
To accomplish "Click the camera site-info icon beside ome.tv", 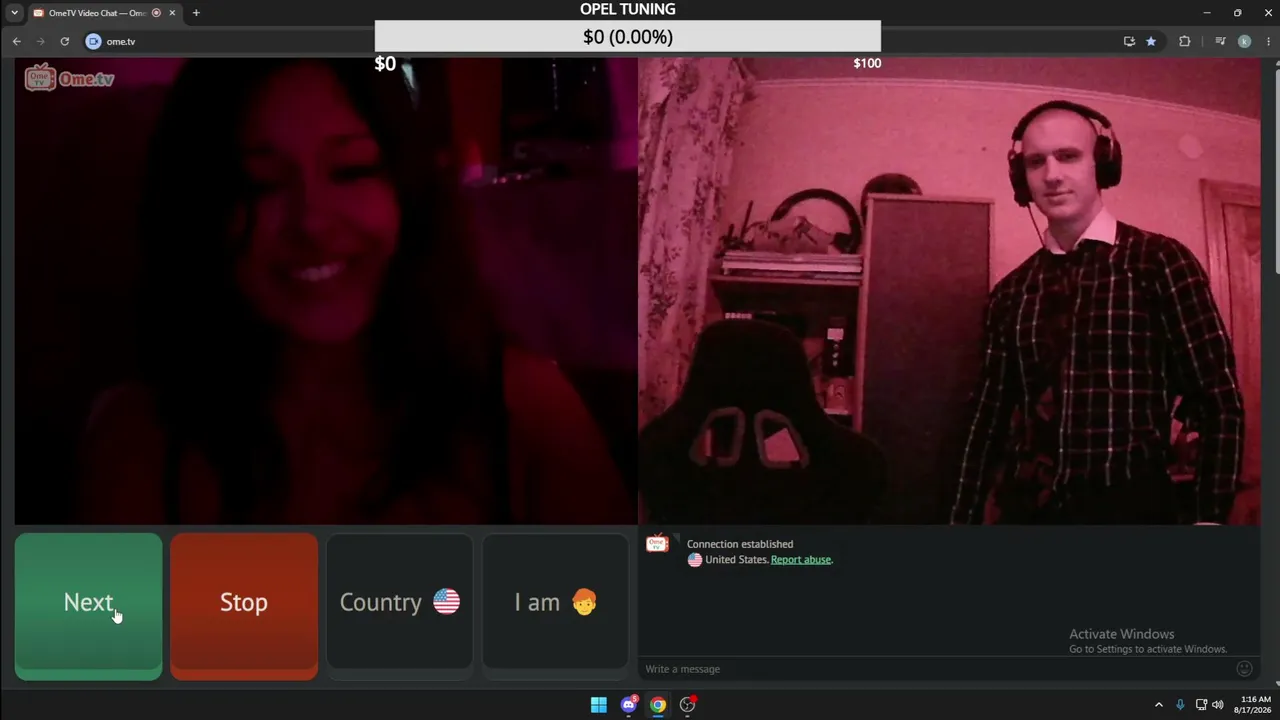I will [93, 41].
